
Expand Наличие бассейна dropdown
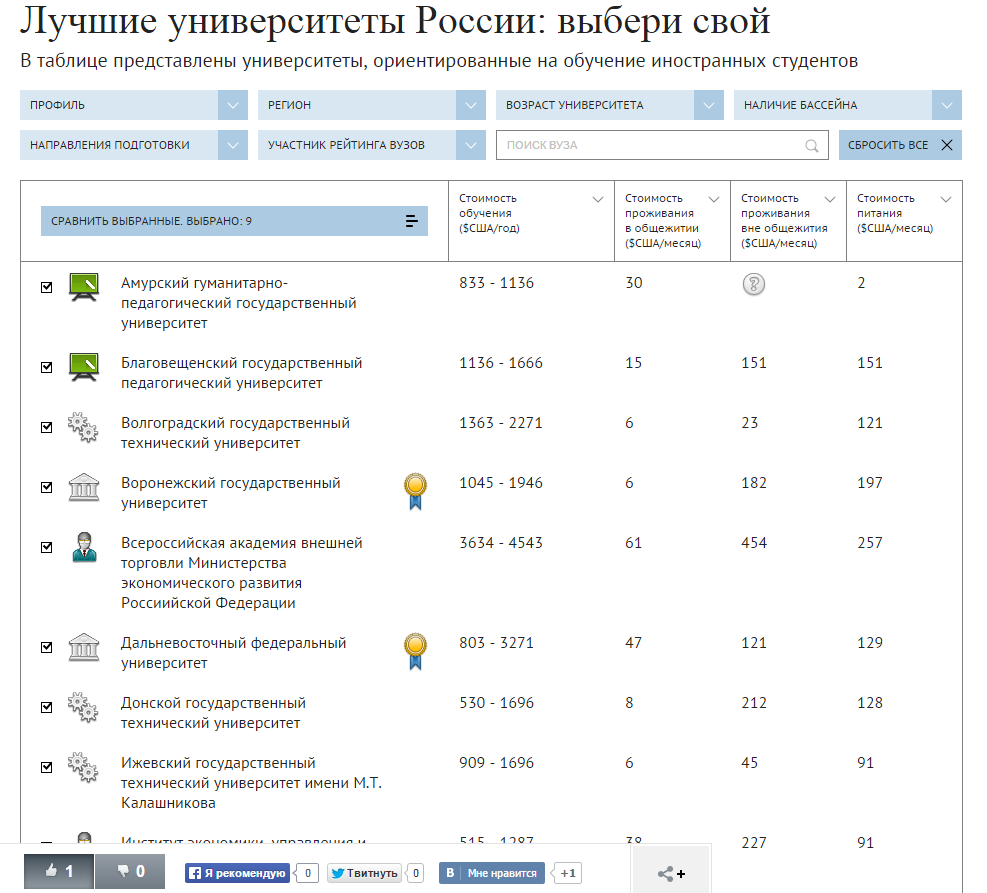[x=847, y=105]
